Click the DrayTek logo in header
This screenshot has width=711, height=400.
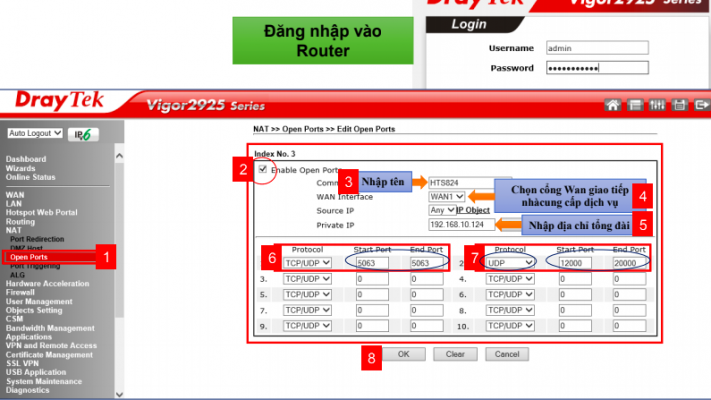(62, 103)
